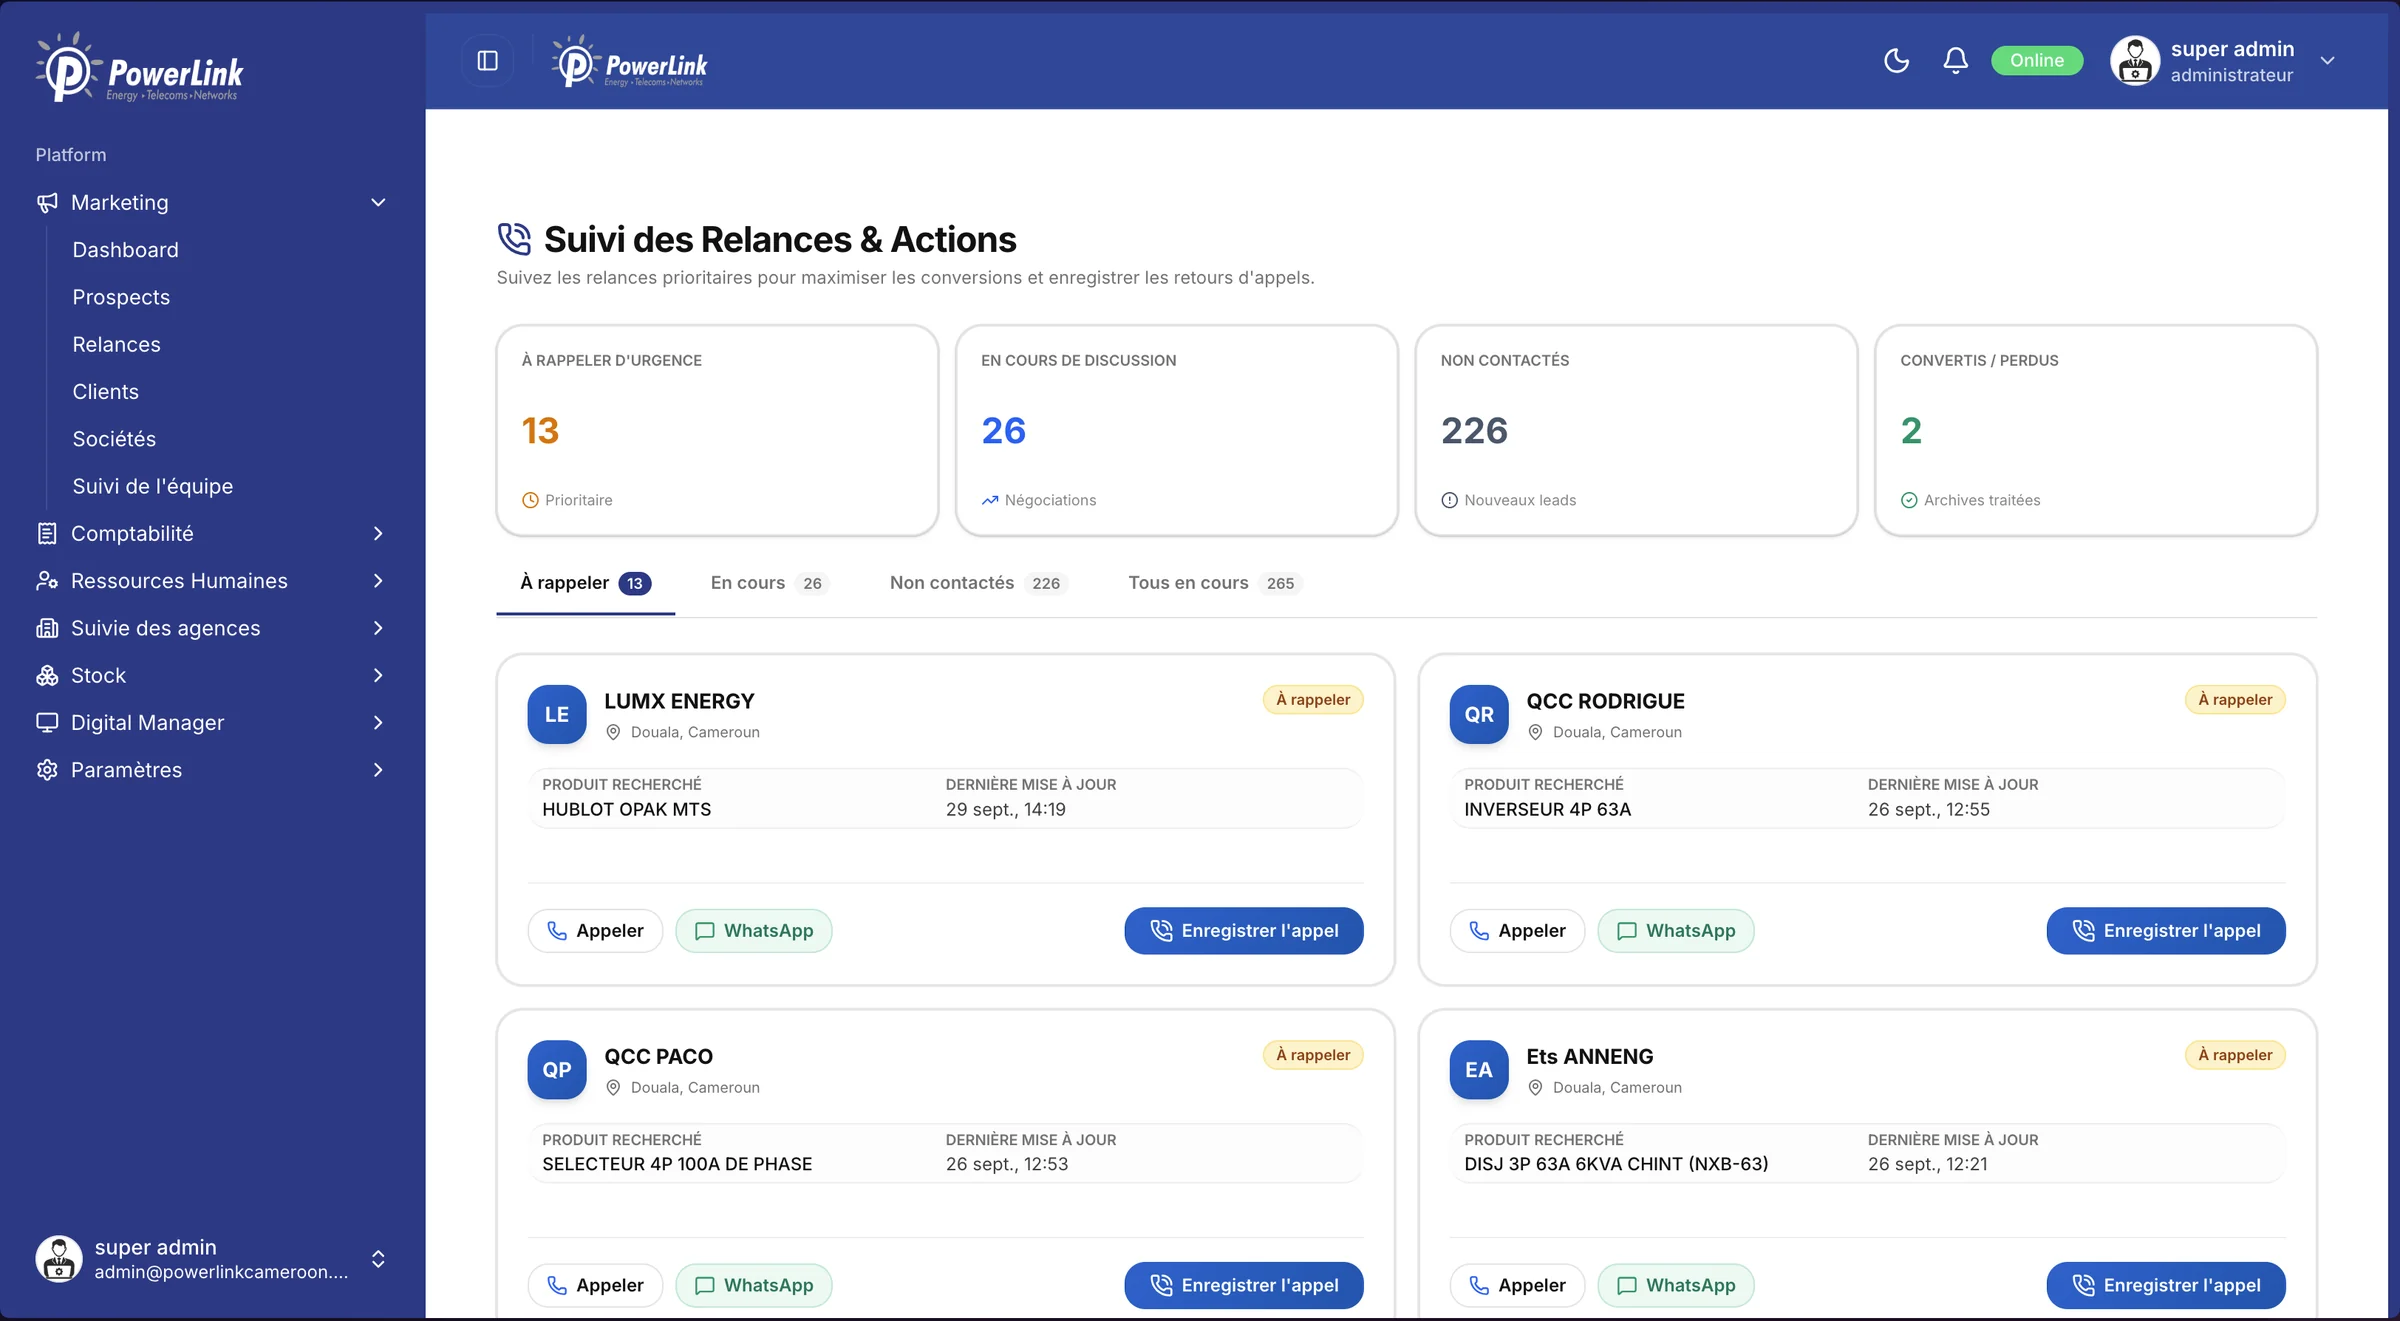
Task: Switch to dark mode moon icon
Action: (x=1896, y=61)
